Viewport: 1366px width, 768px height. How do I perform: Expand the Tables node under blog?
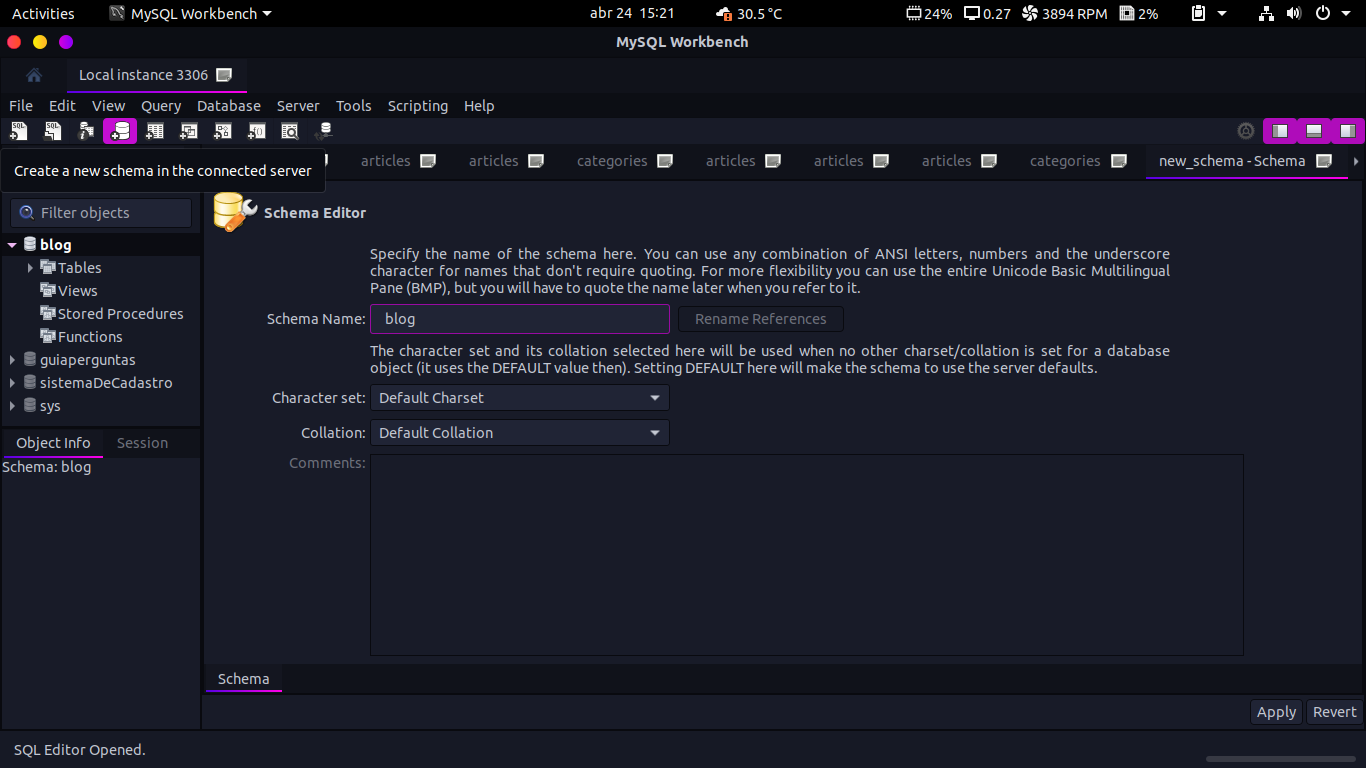pyautogui.click(x=30, y=268)
